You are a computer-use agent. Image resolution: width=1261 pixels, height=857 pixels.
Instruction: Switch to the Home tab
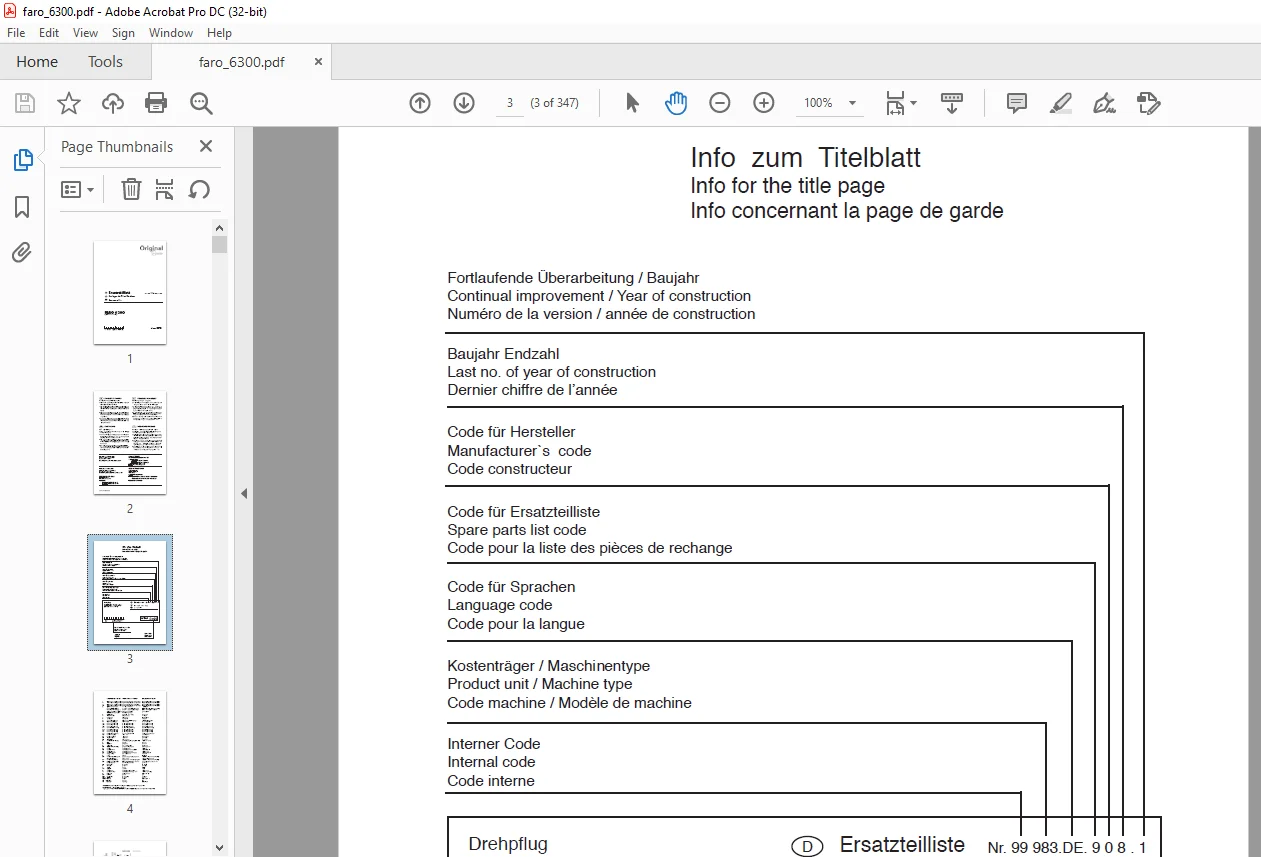tap(37, 61)
